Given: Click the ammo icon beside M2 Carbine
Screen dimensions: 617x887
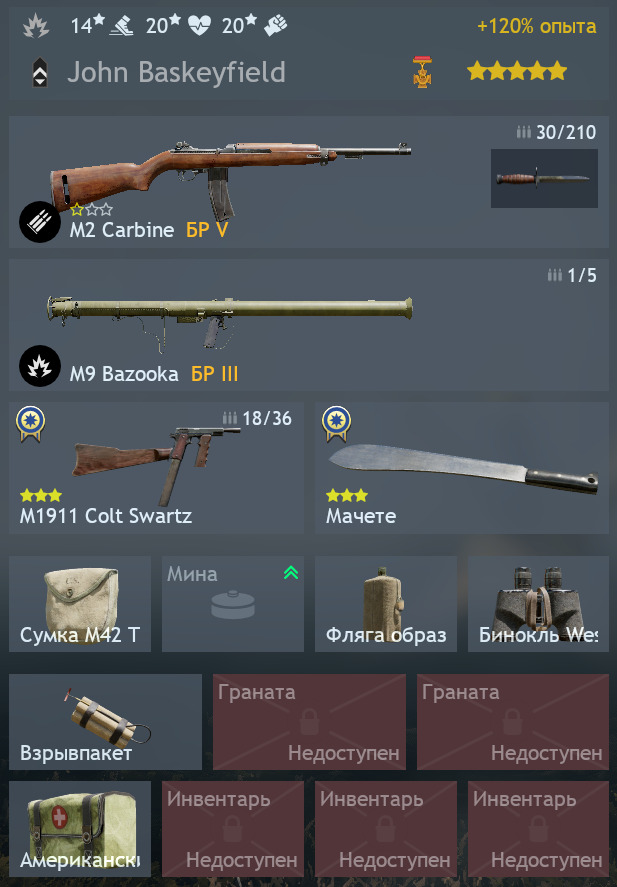Looking at the screenshot, I should (40, 222).
